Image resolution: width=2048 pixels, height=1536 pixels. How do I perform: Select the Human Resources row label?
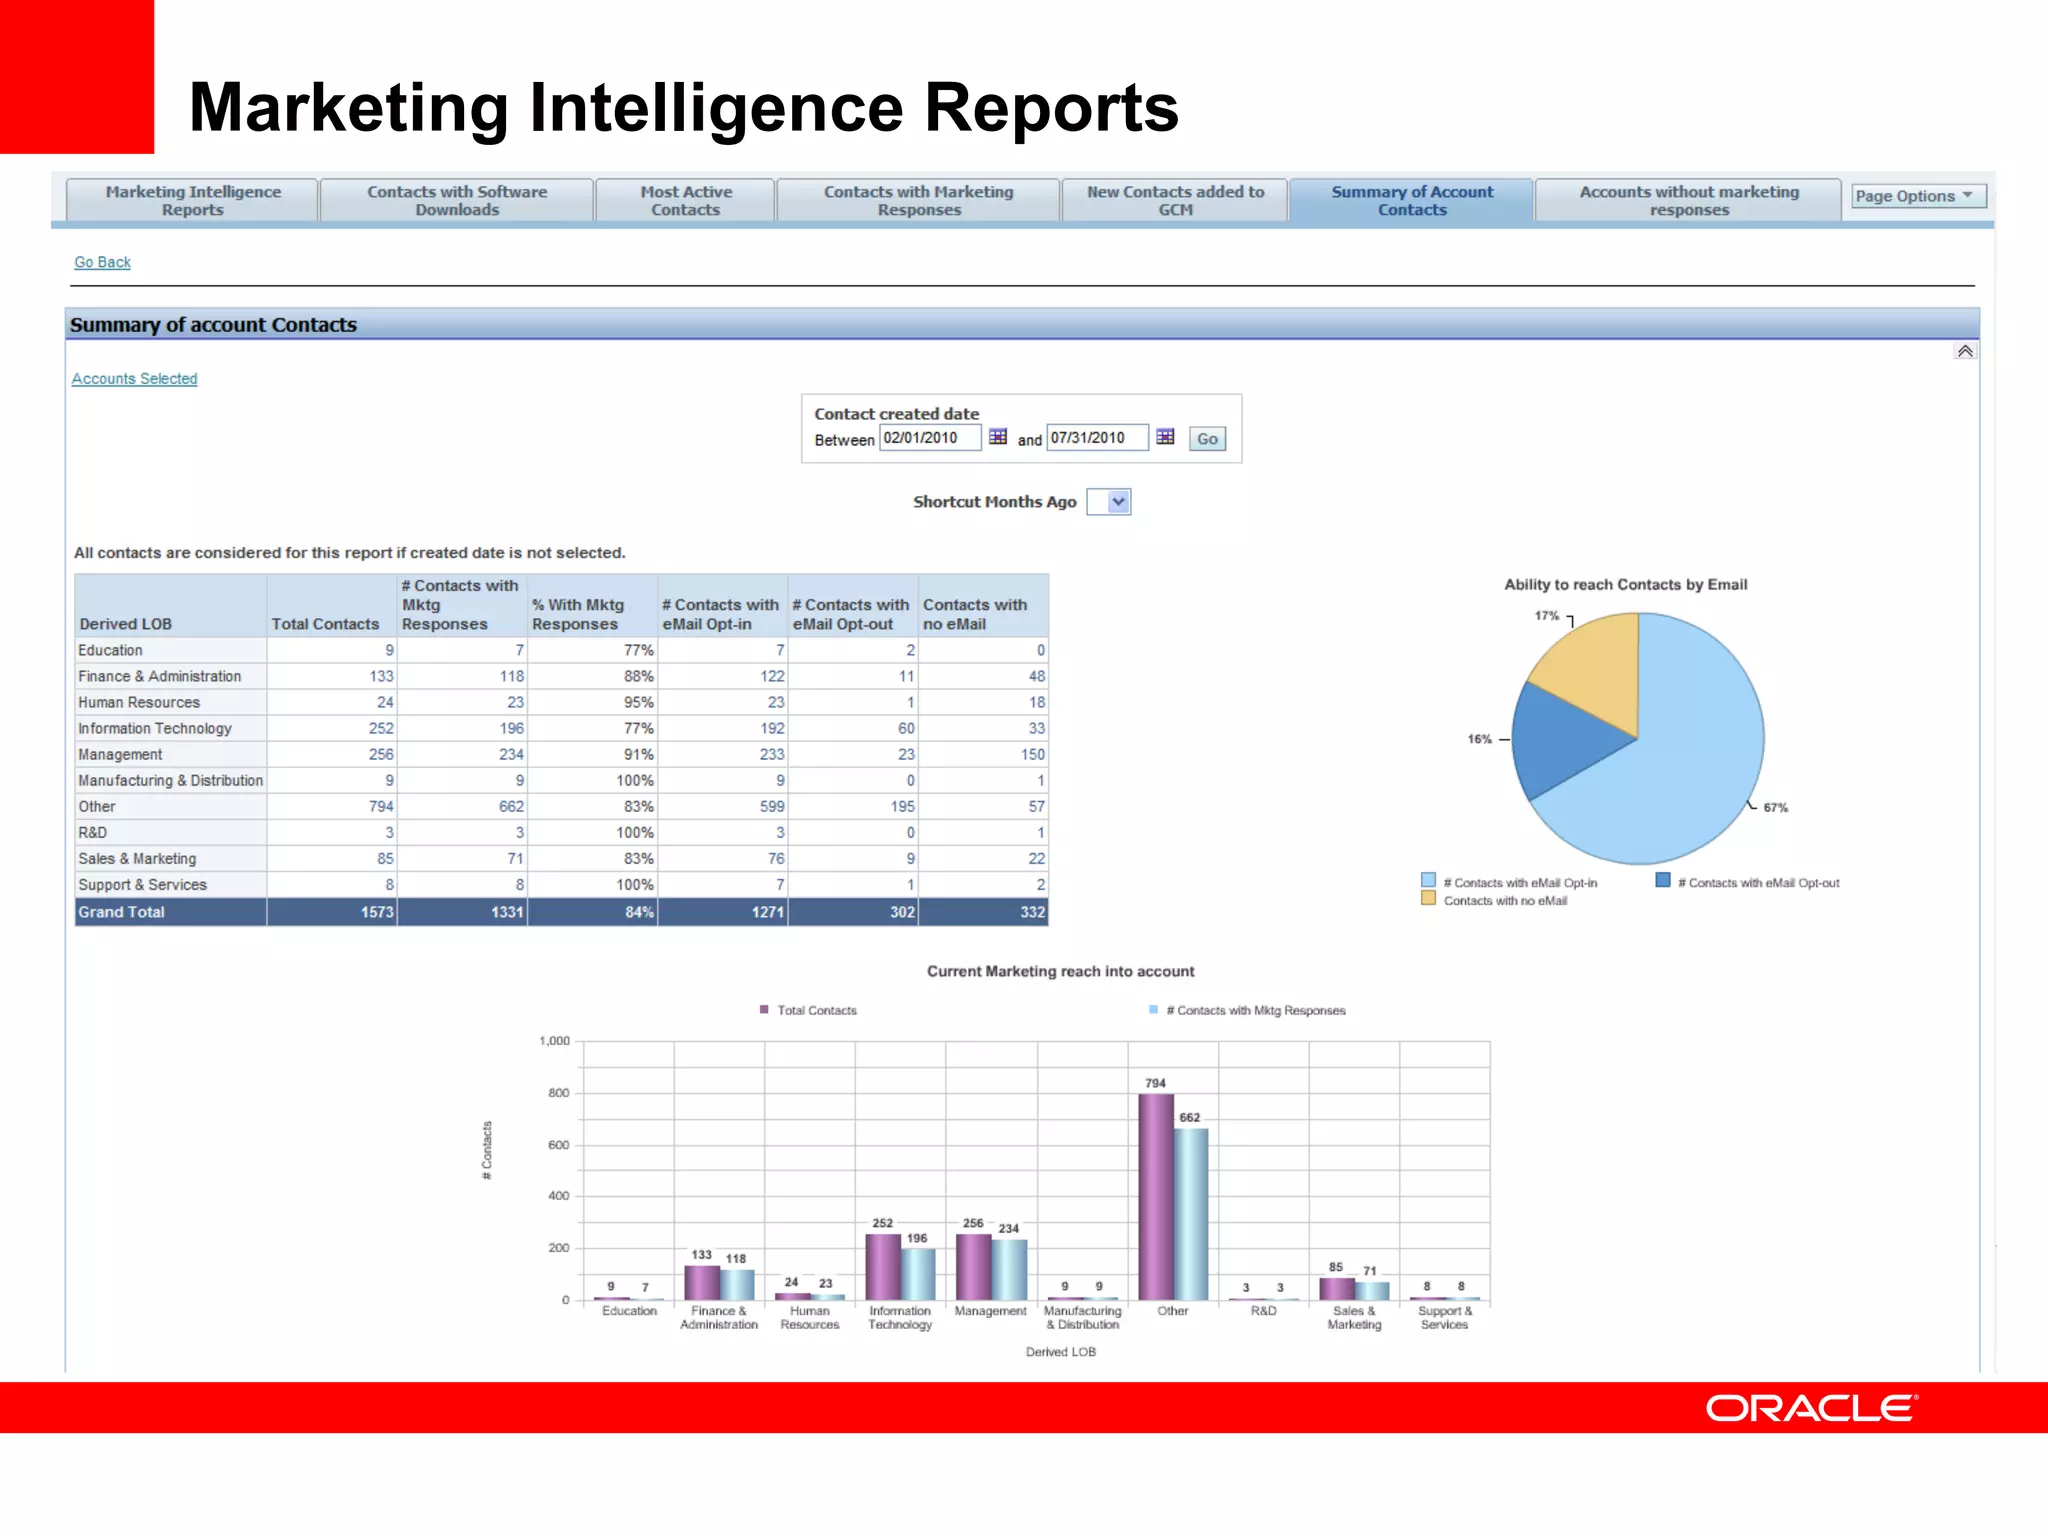(x=139, y=702)
